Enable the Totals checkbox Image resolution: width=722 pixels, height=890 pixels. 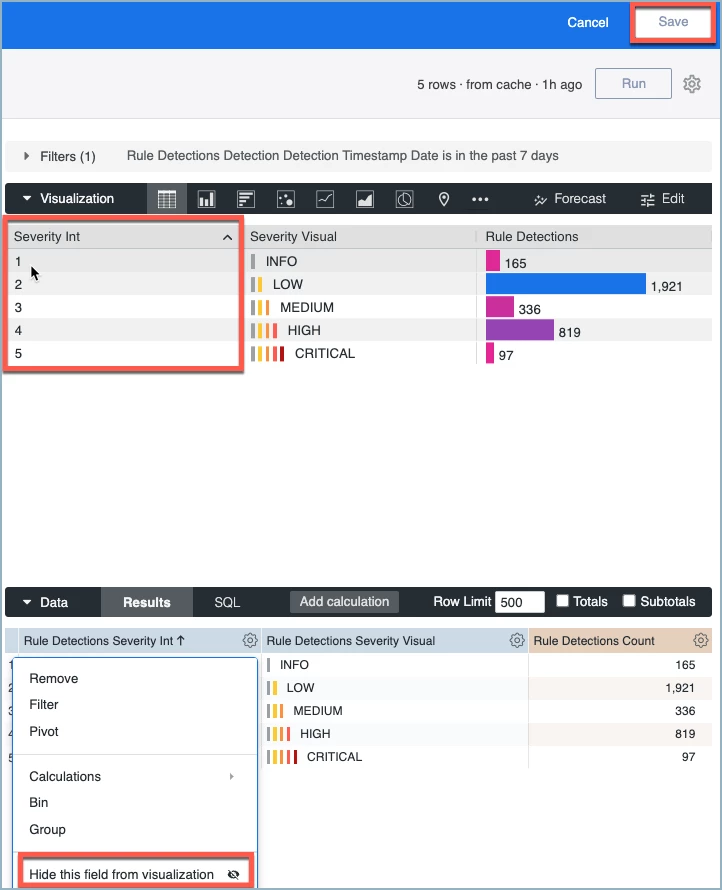(563, 601)
